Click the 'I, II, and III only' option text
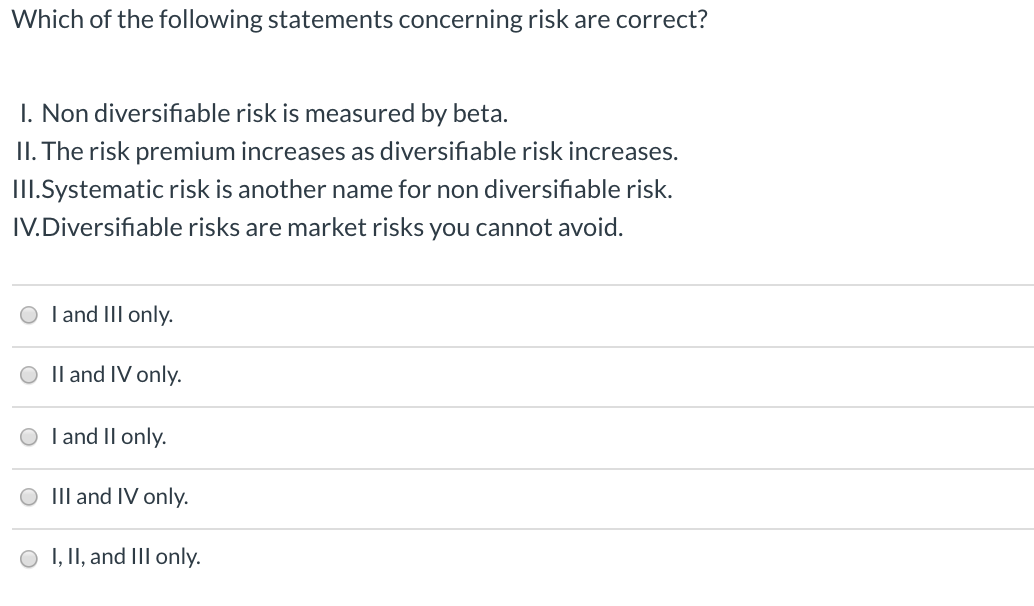The height and width of the screenshot is (606, 1034). [x=125, y=557]
